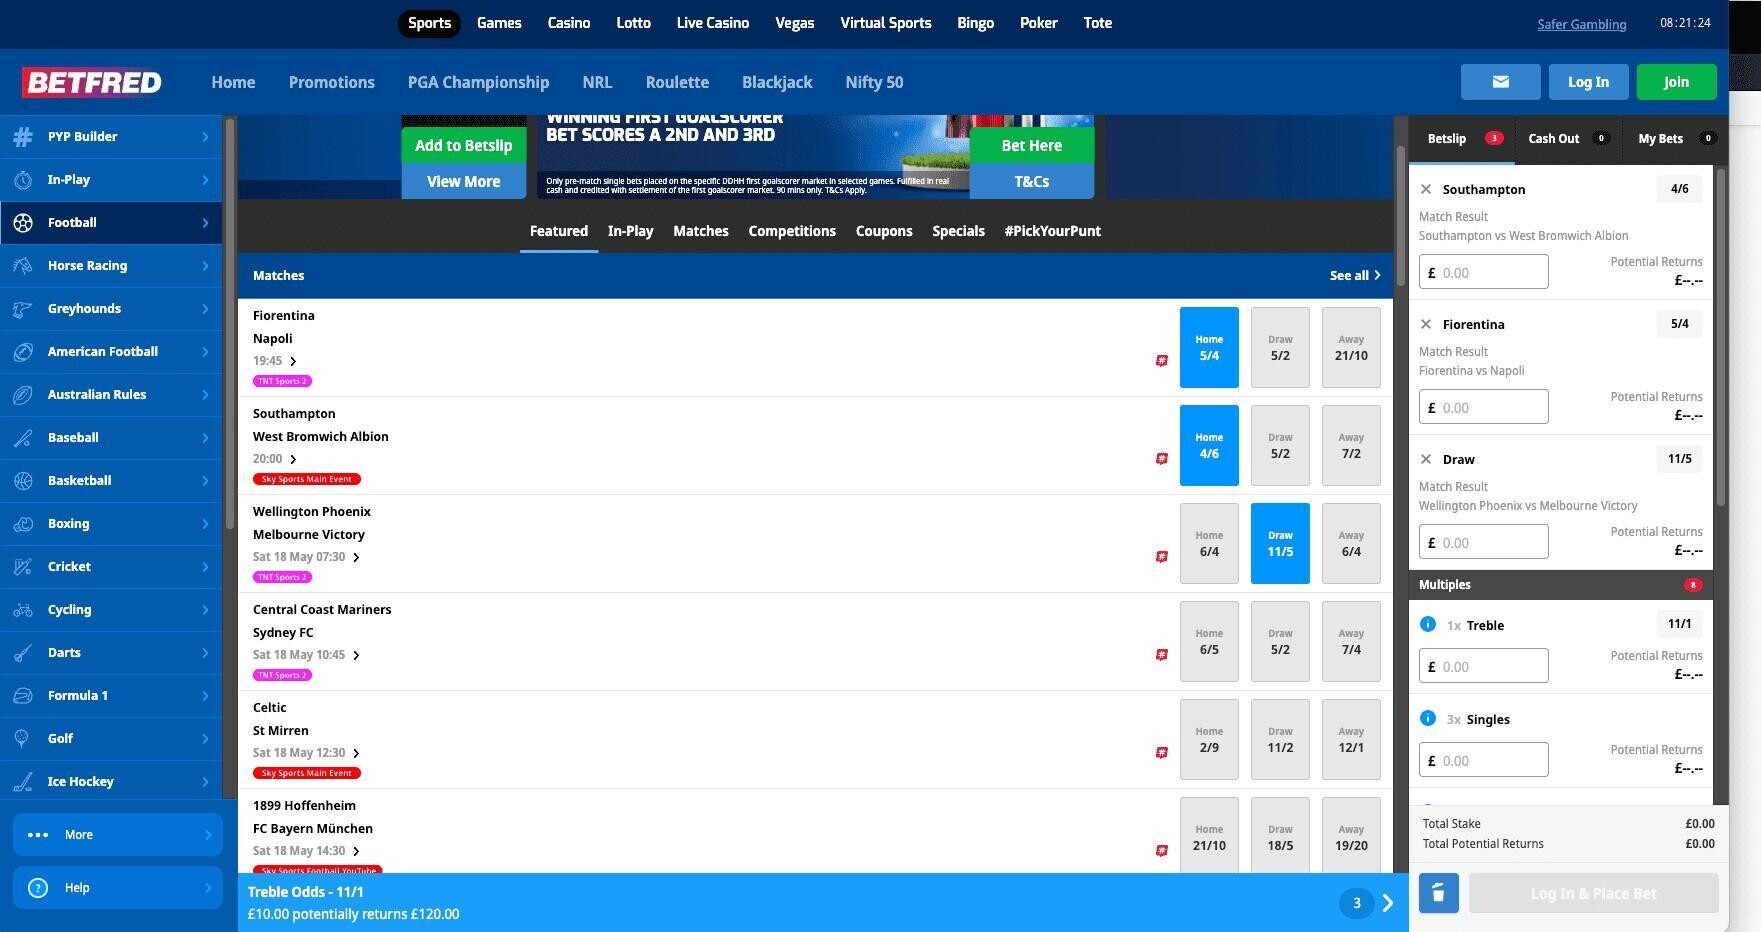Click PickYourPunt icon for Fiorentina v Napoli
Viewport: 1761px width, 932px height.
click(x=1161, y=361)
